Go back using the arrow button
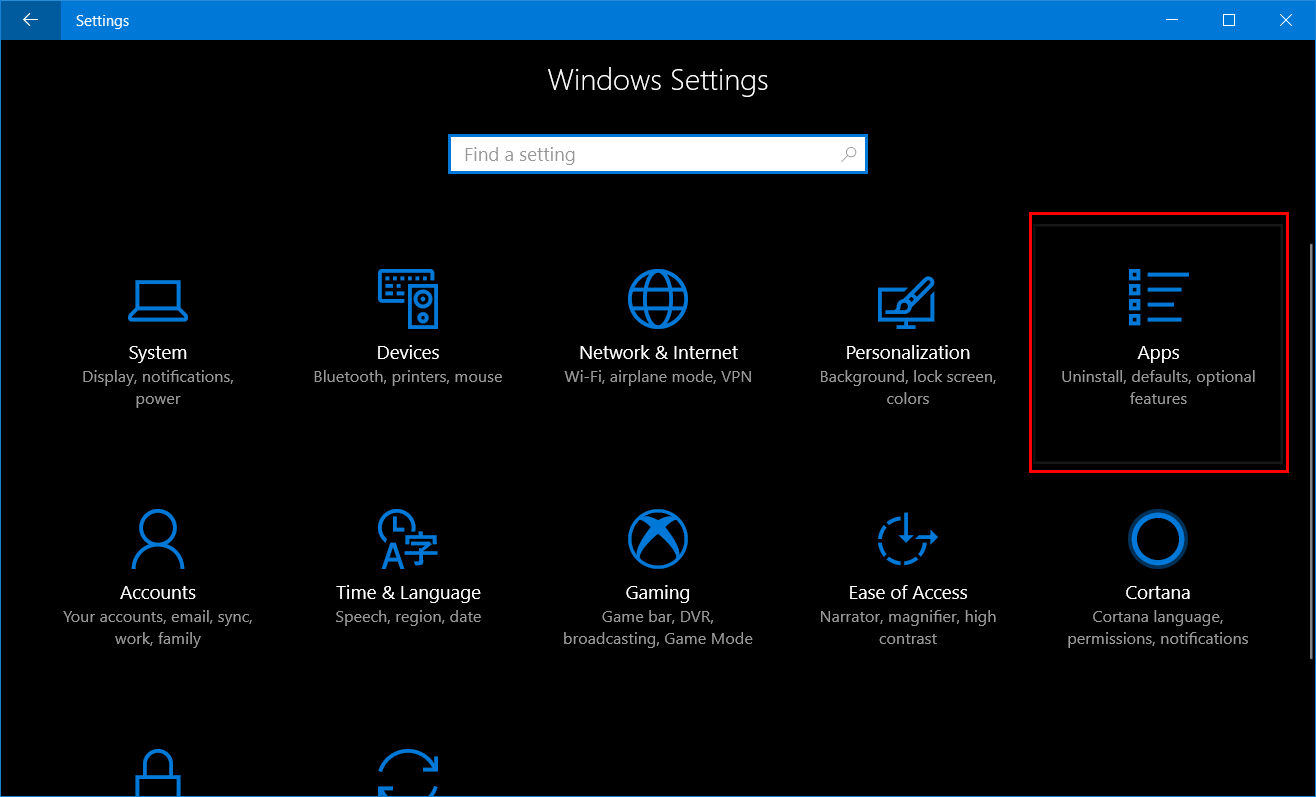 [x=30, y=20]
